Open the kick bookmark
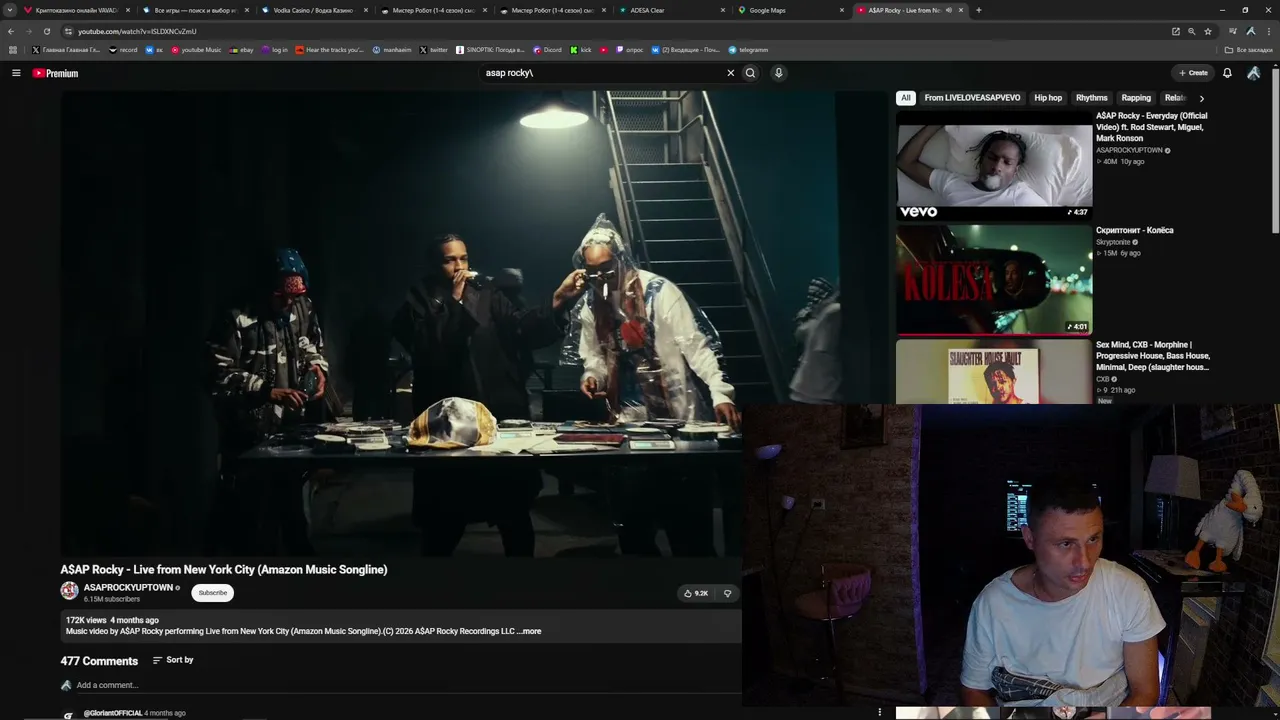Screen dimensions: 1280x720 (x=581, y=50)
